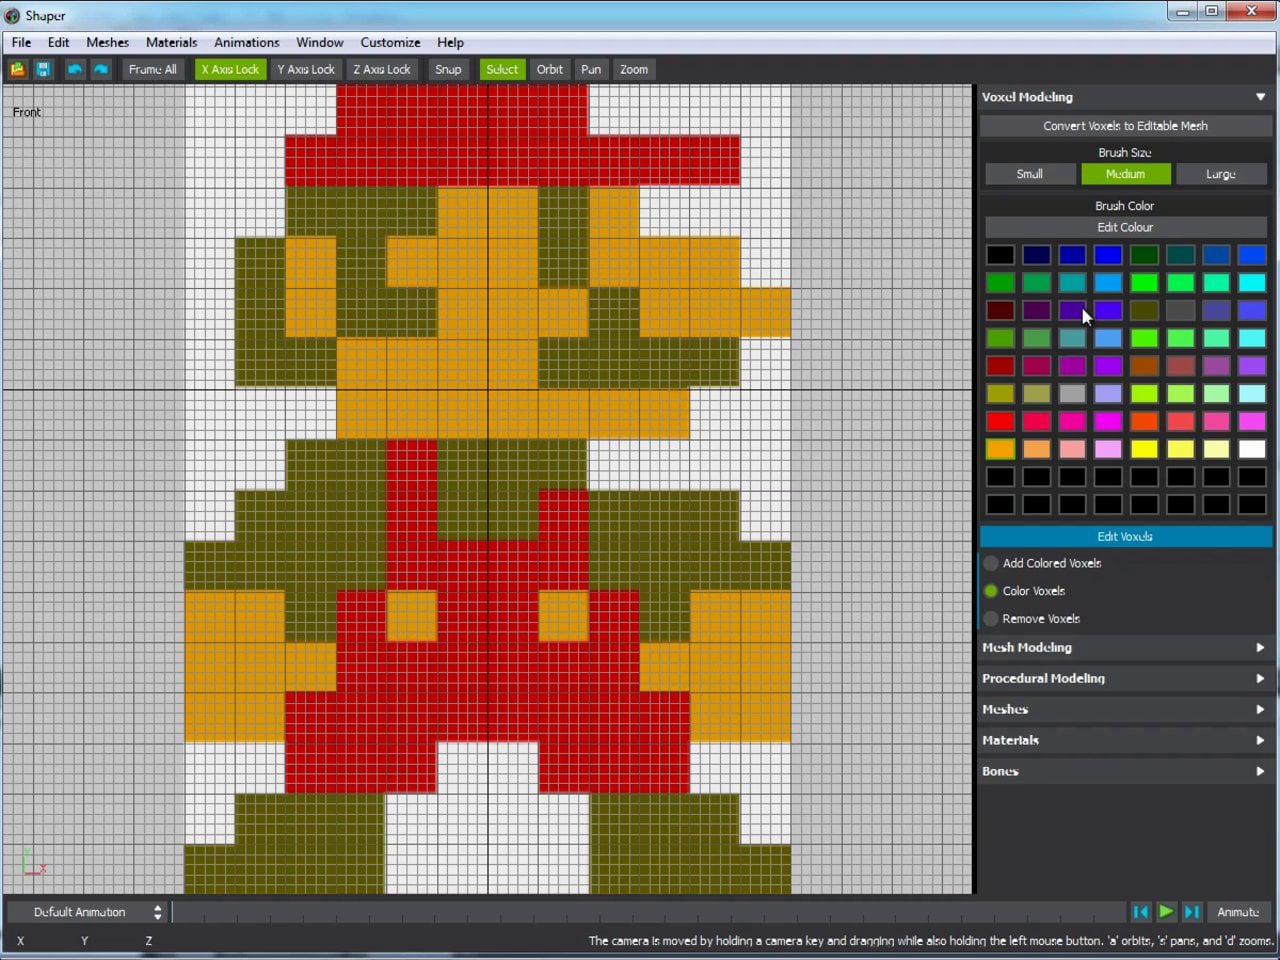
Task: Click the Front viewport label
Action: click(27, 112)
